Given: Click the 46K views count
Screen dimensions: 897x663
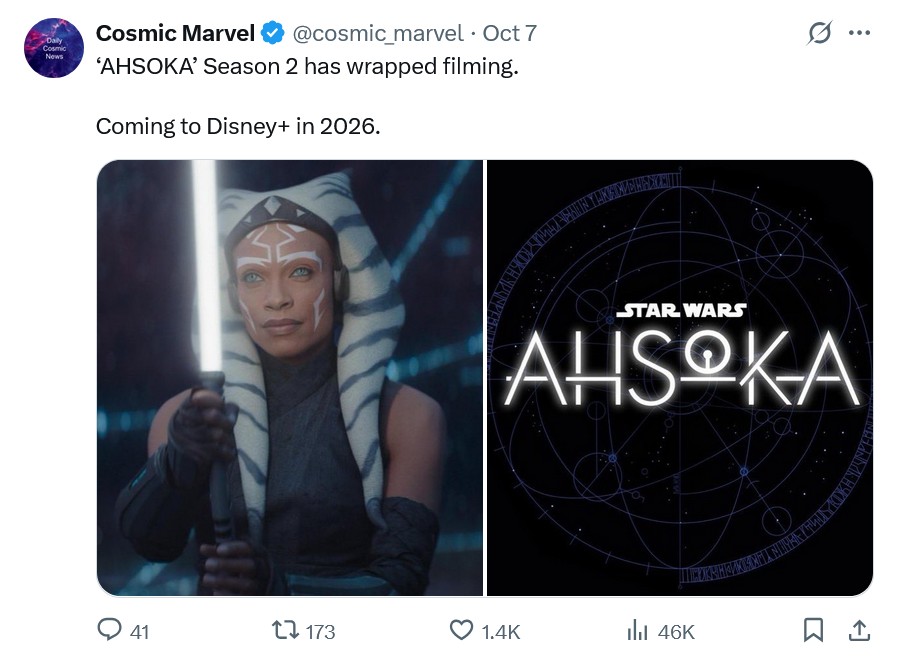Looking at the screenshot, I should [x=676, y=631].
